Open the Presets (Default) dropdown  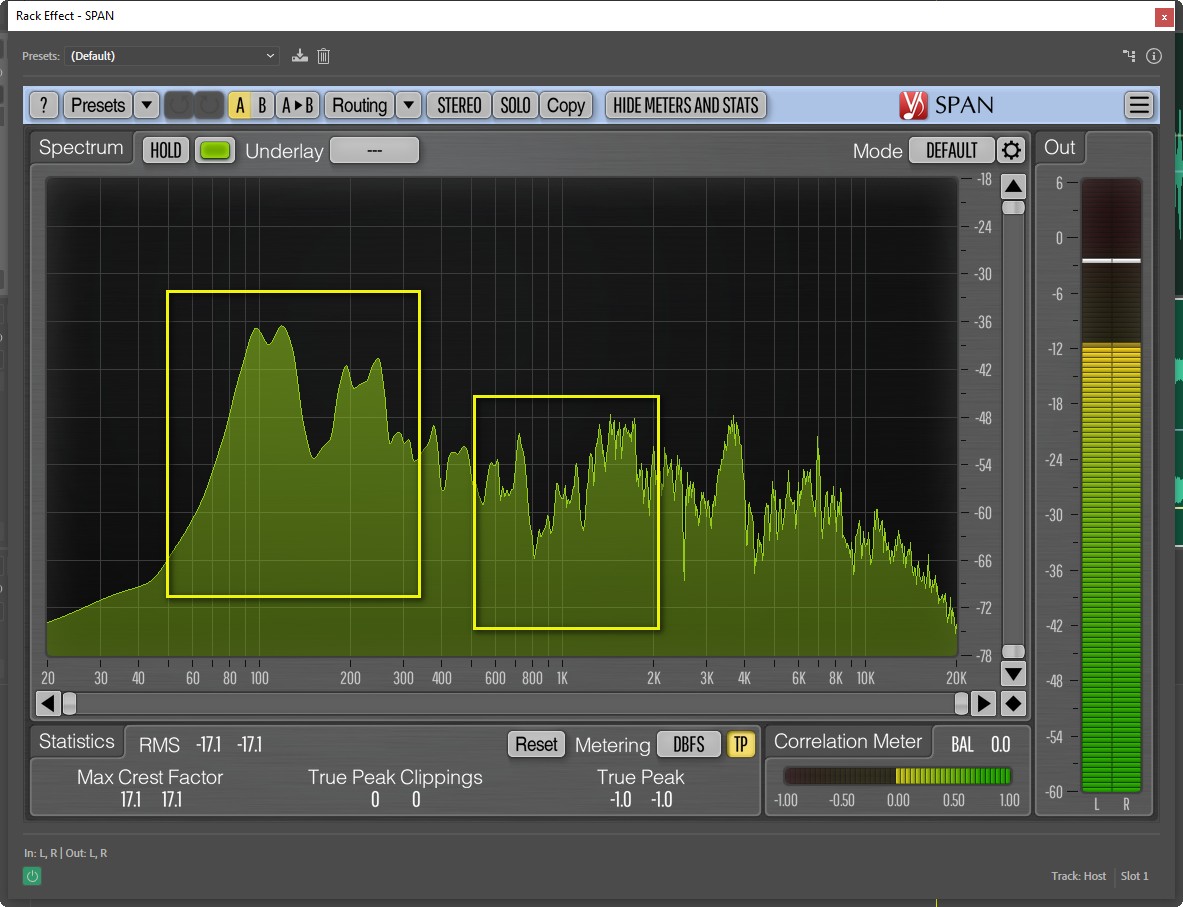click(171, 56)
